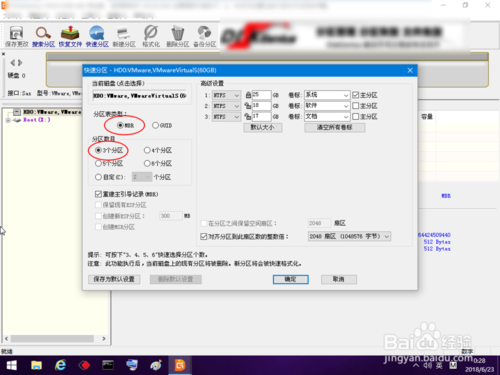Image resolution: width=500 pixels, height=375 pixels.
Task: Click left-panel scrollbar left arrow
Action: point(7,339)
